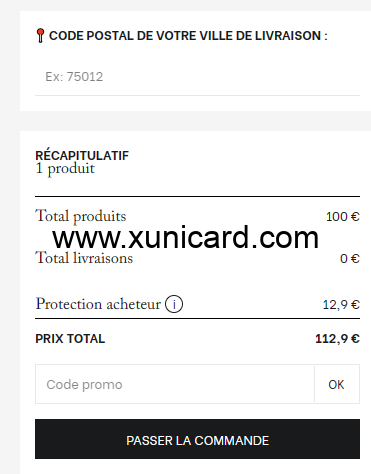This screenshot has height=474, width=371.
Task: Click the Total produits label
Action: coord(81,216)
